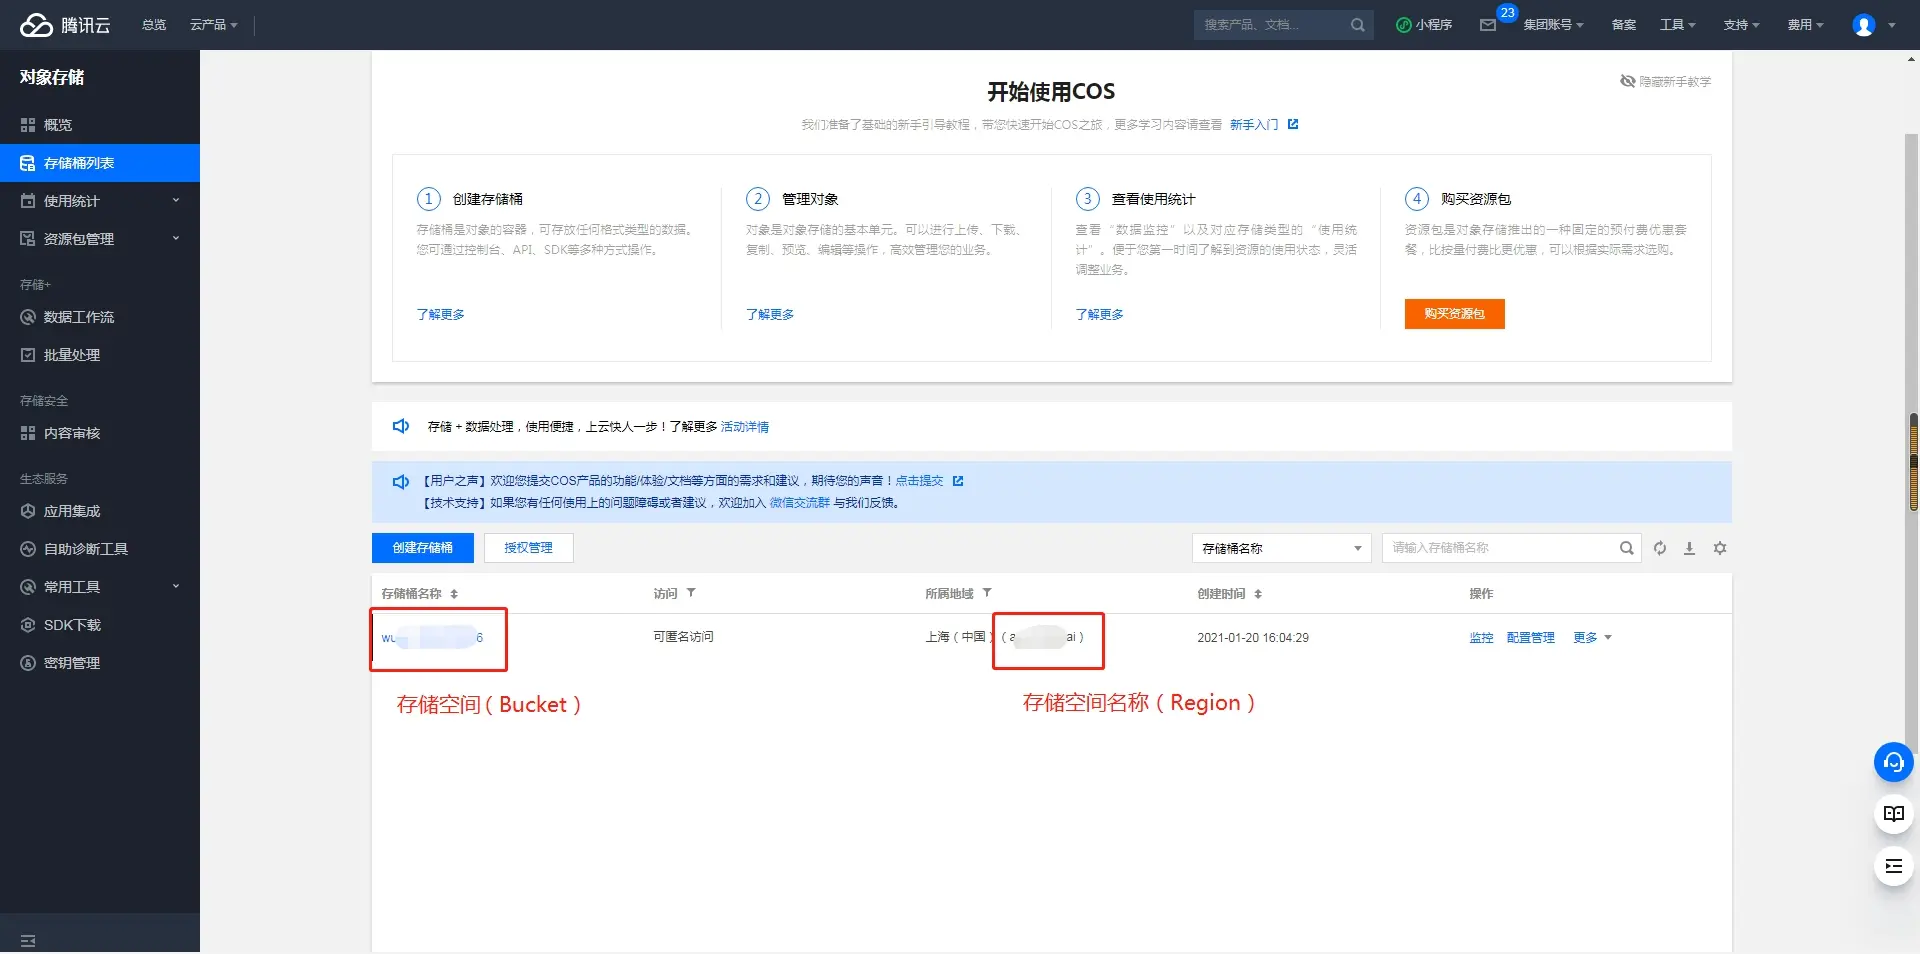Open the mail notifications icon with badge 23
This screenshot has height=954, width=1920.
(x=1488, y=25)
